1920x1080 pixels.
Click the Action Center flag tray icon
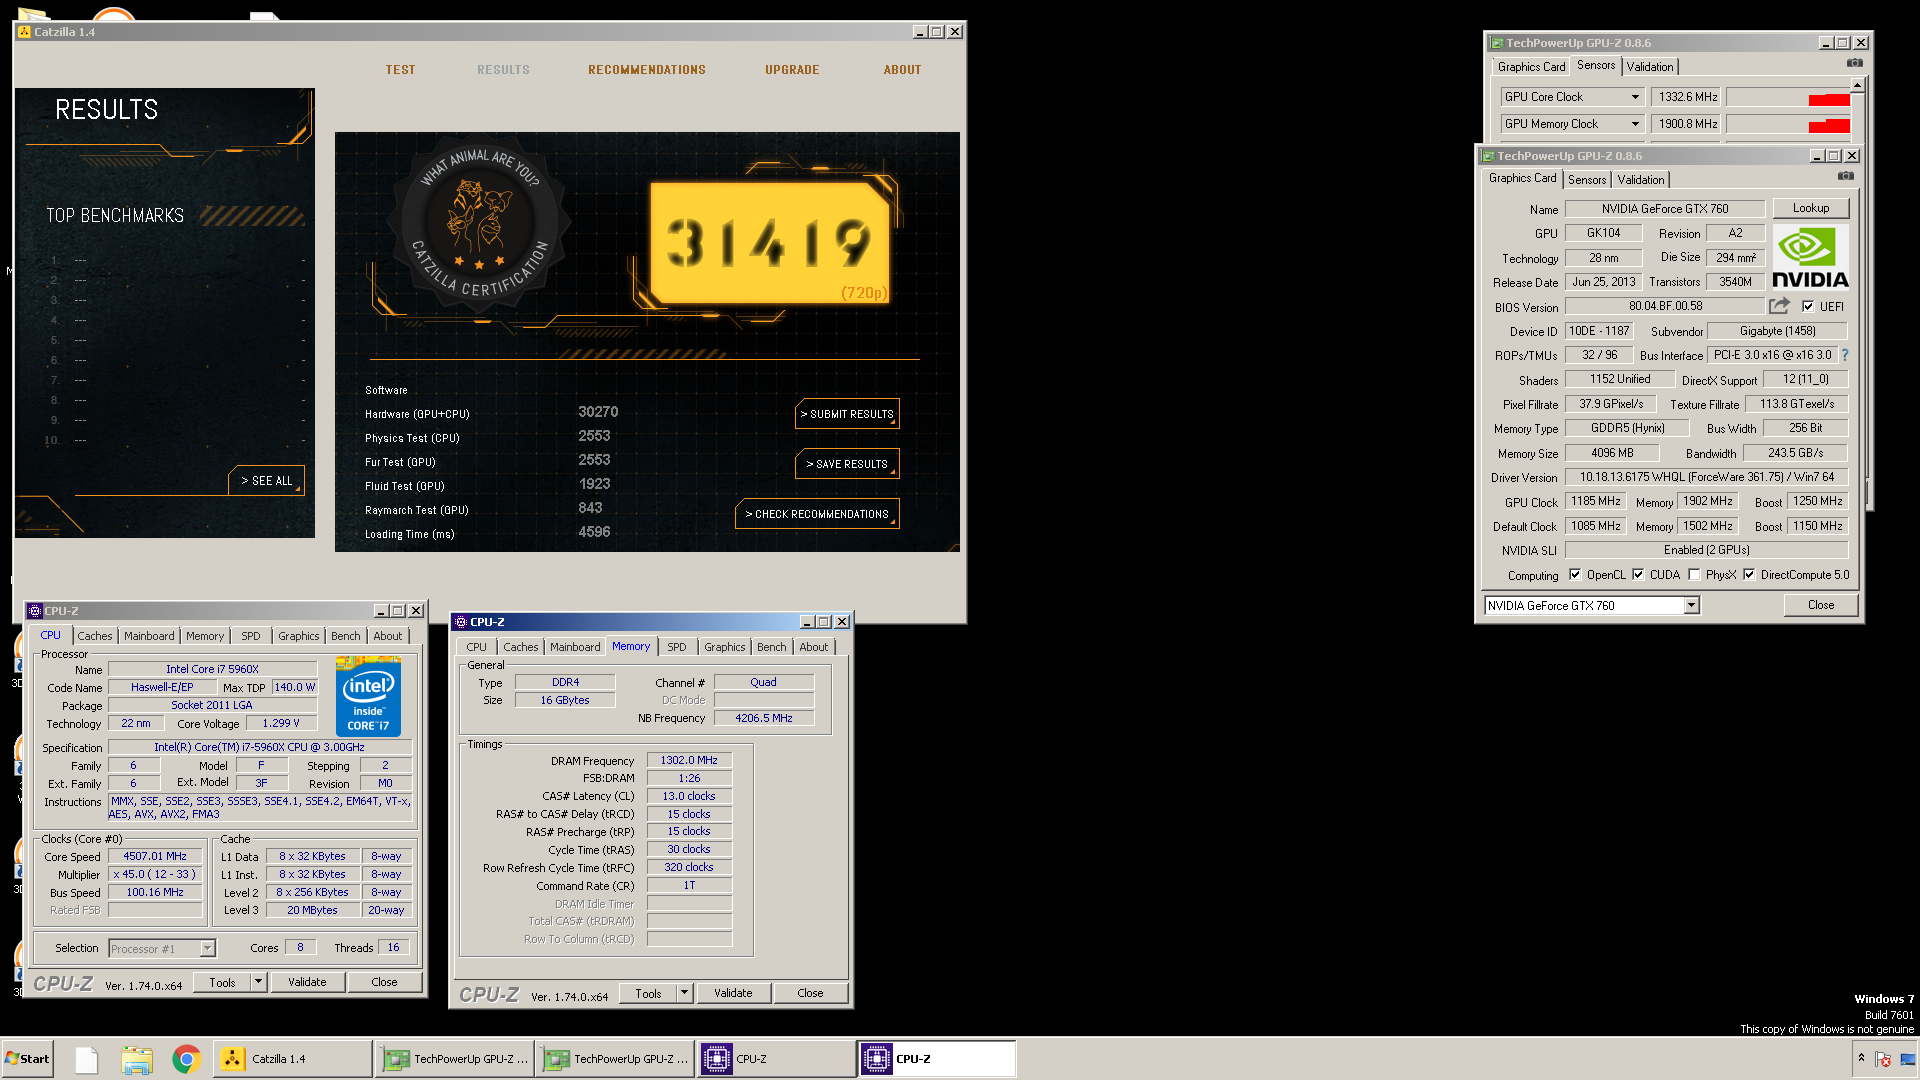1883,1059
